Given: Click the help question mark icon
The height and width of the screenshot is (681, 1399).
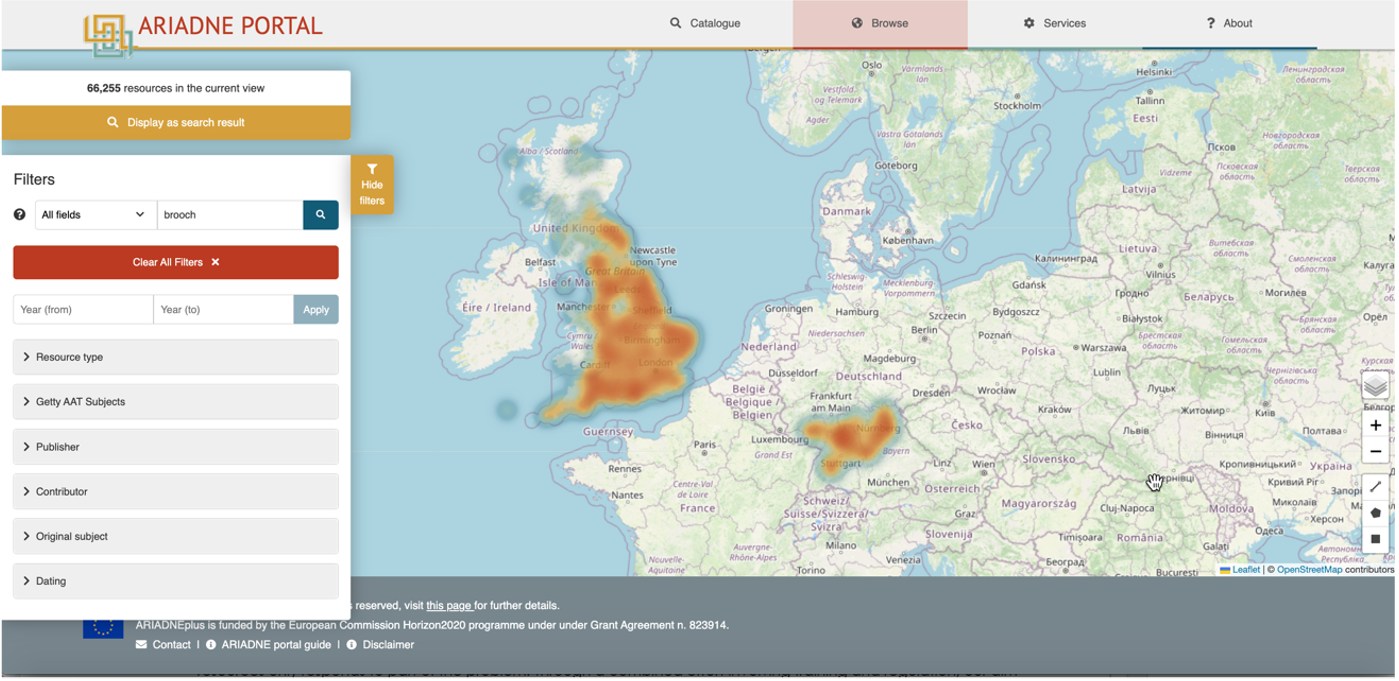Looking at the screenshot, I should pyautogui.click(x=20, y=215).
